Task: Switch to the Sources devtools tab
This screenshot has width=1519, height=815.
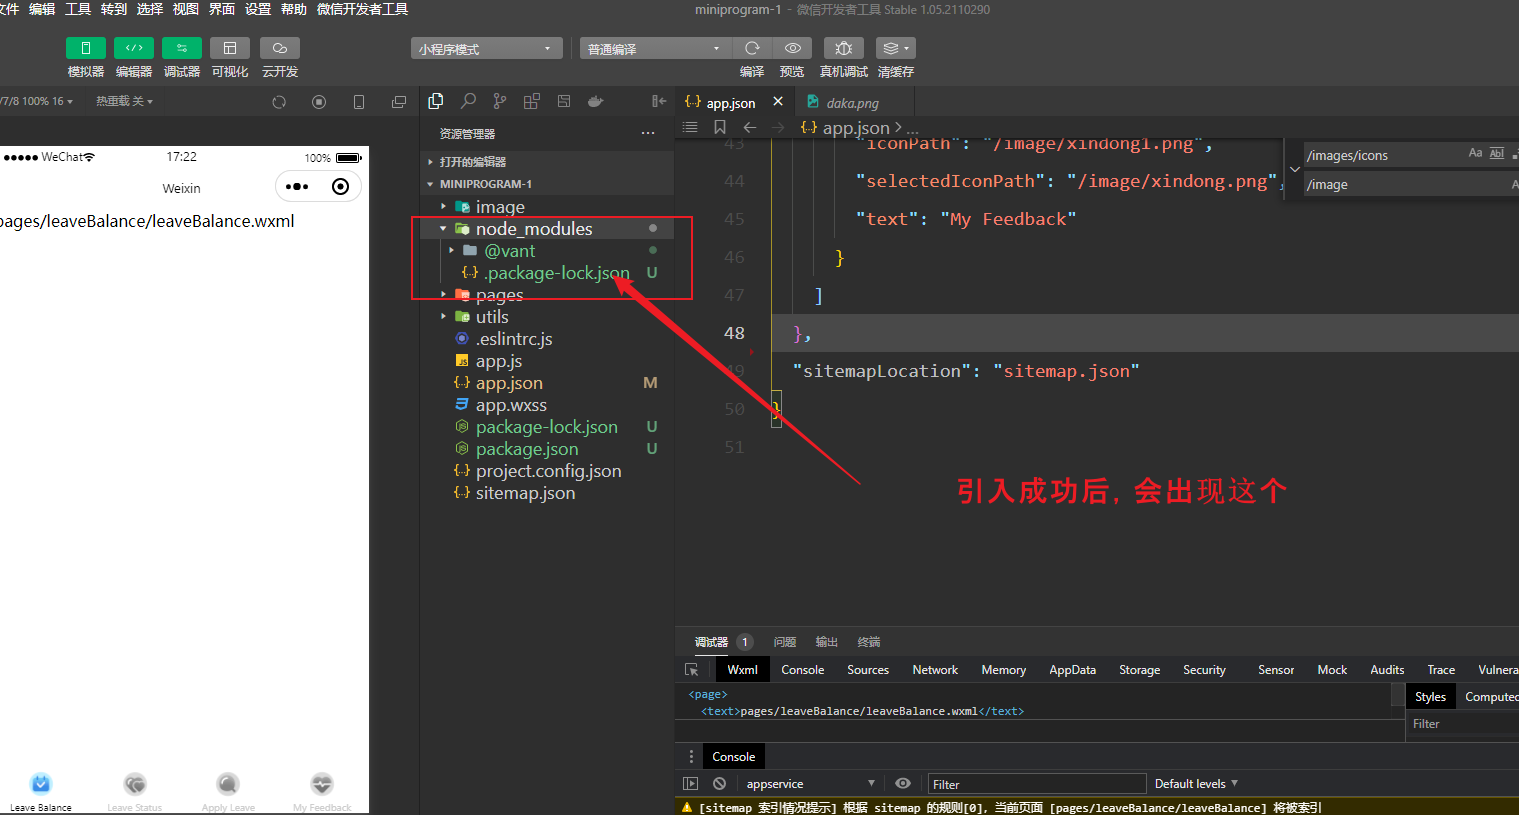Action: [x=868, y=670]
